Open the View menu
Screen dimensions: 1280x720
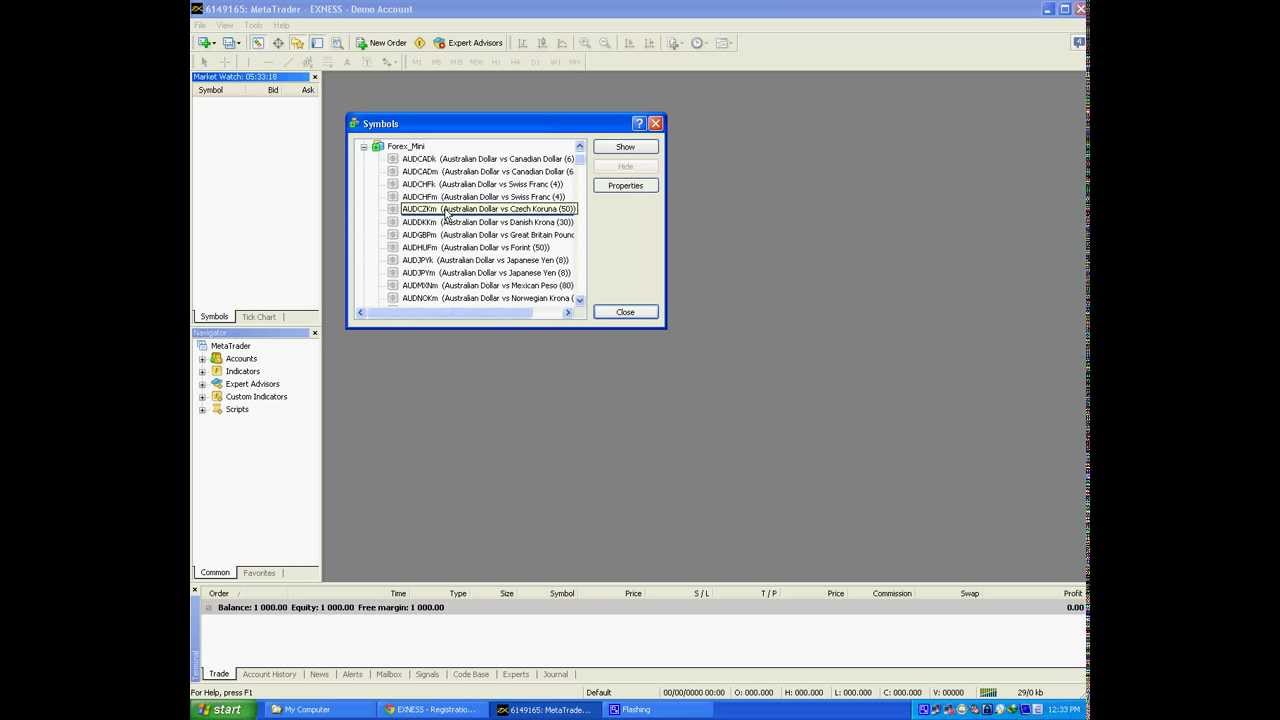225,25
